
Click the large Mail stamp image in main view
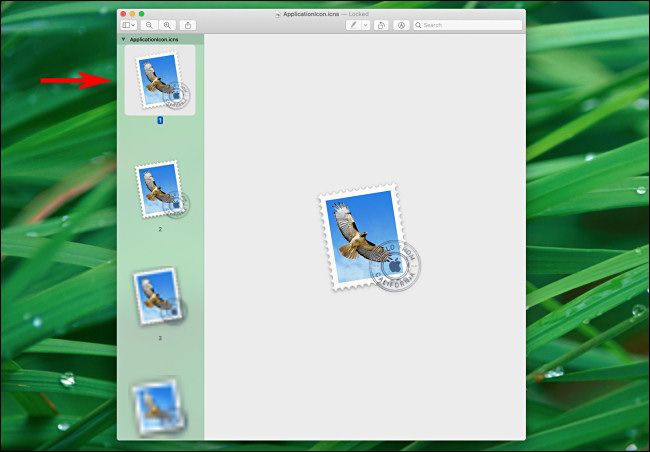coord(369,238)
